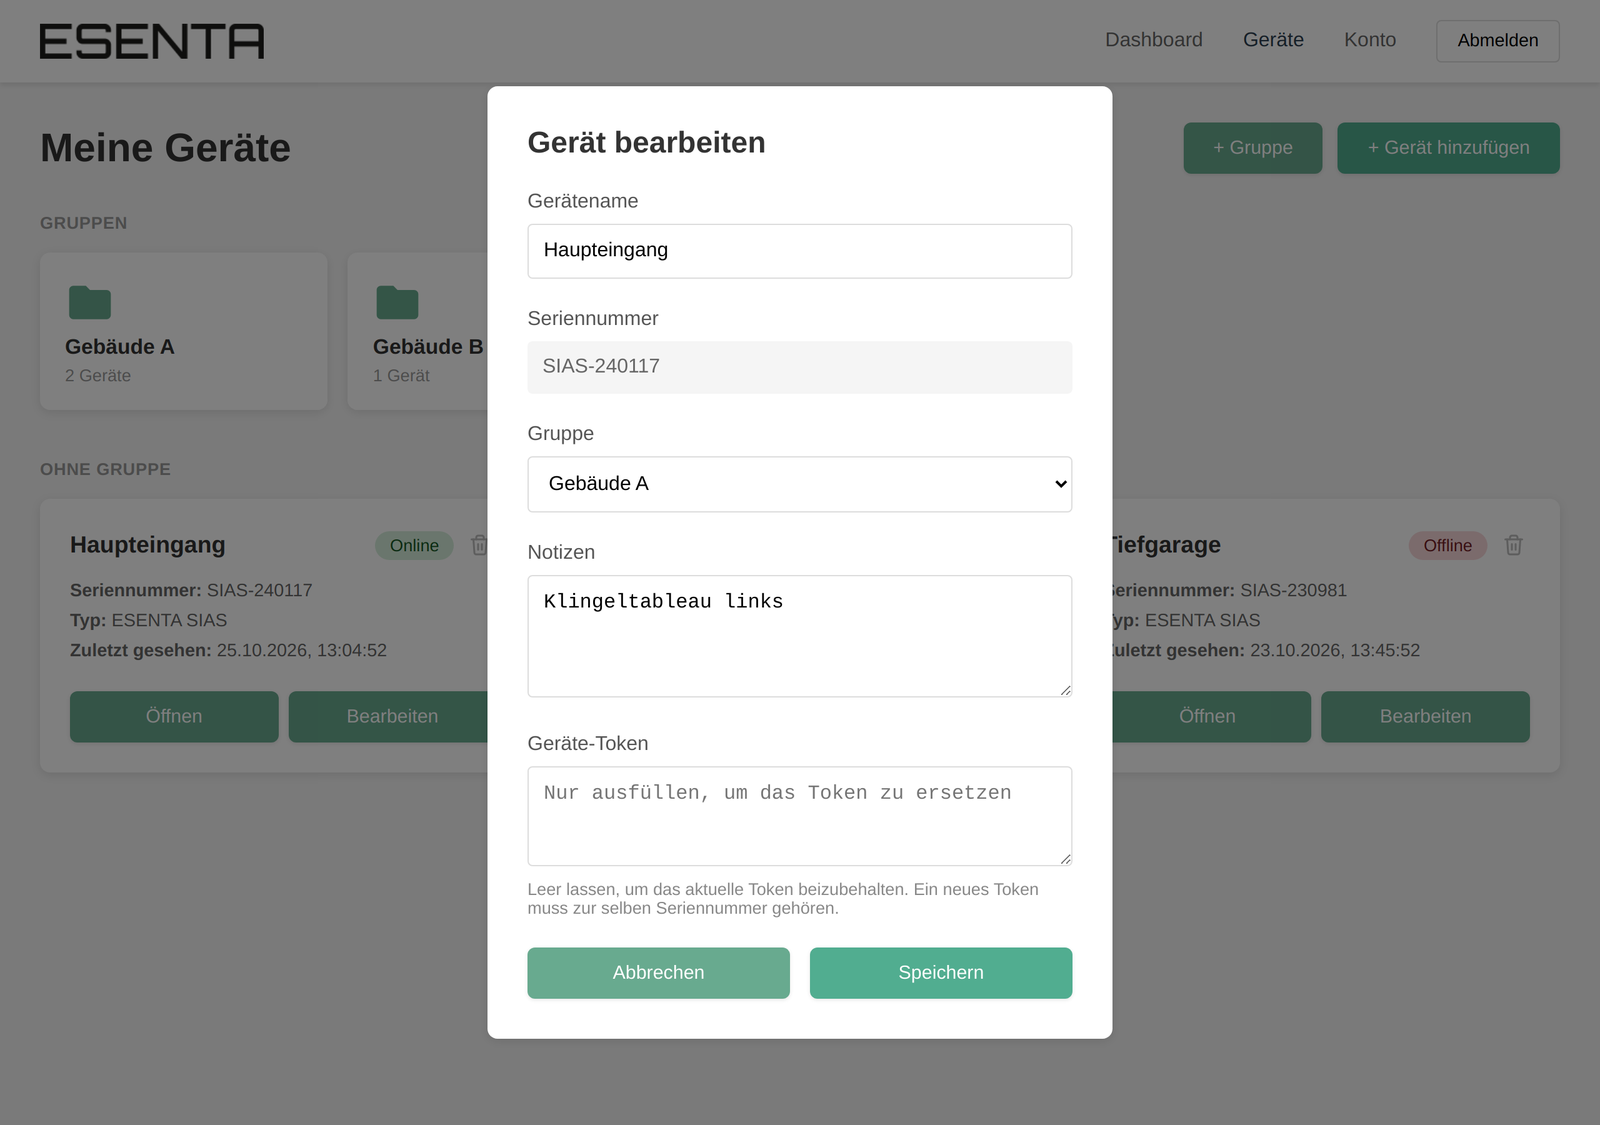The height and width of the screenshot is (1125, 1600).
Task: Click the Geräte-Token text area
Action: [x=800, y=816]
